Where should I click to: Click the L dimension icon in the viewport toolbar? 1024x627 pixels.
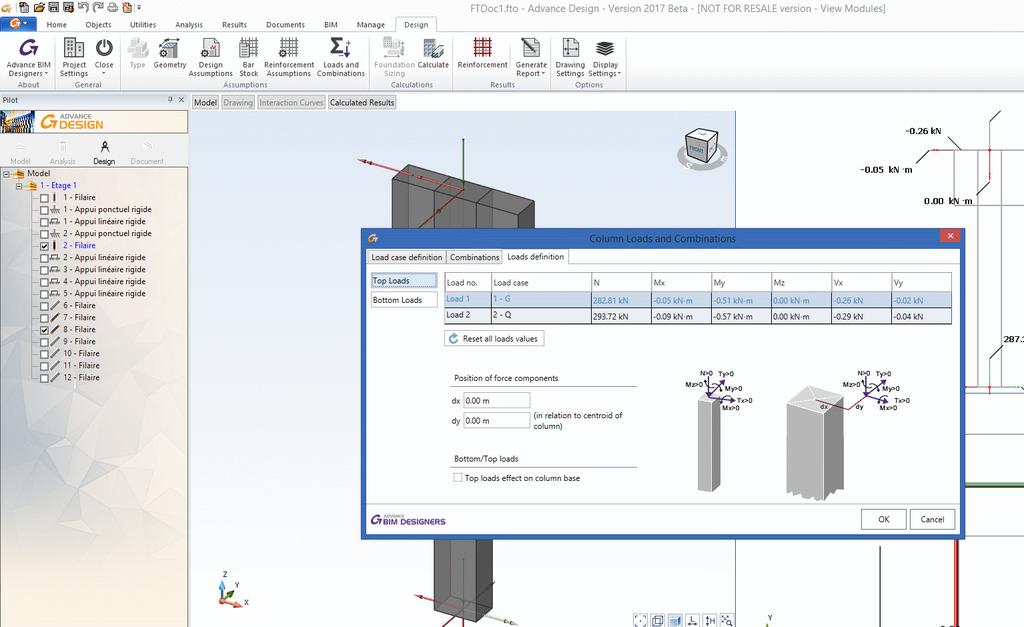(x=692, y=620)
